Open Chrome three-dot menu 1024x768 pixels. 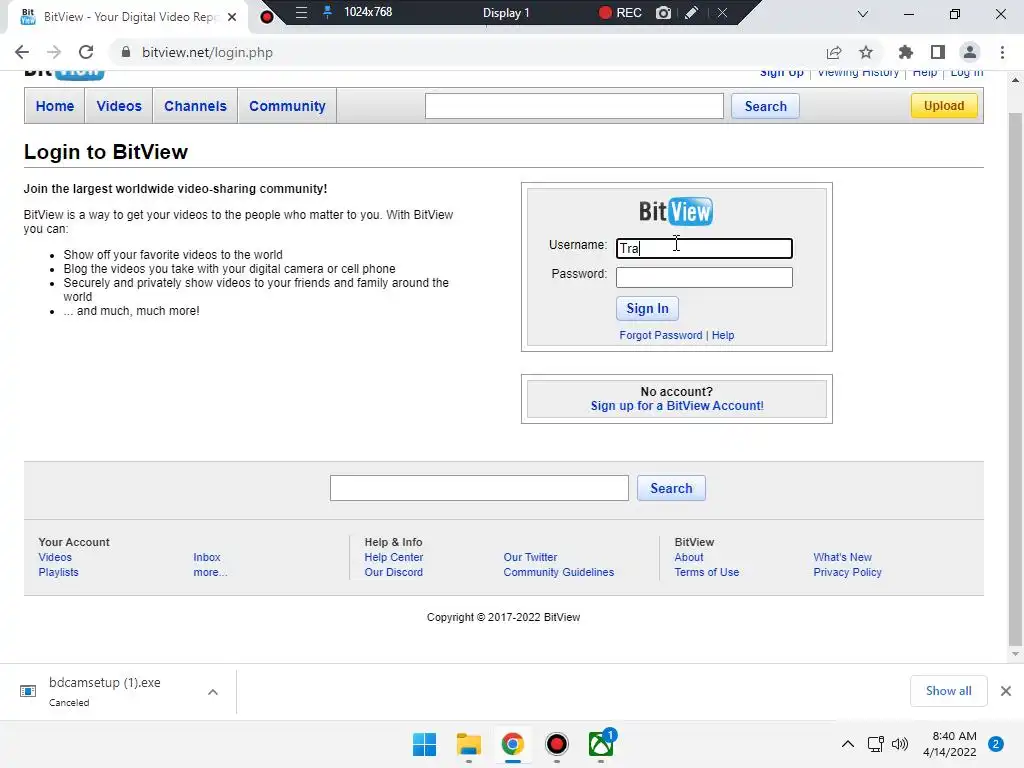click(x=1002, y=52)
